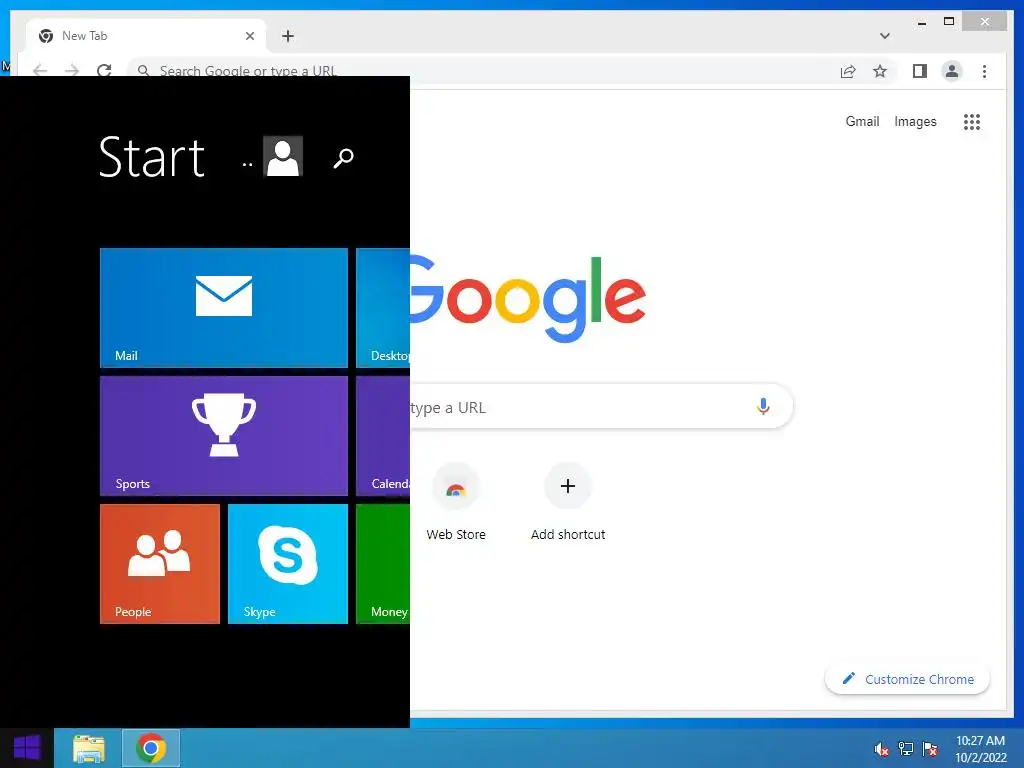
Task: Open the Web Store shortcut
Action: (456, 502)
